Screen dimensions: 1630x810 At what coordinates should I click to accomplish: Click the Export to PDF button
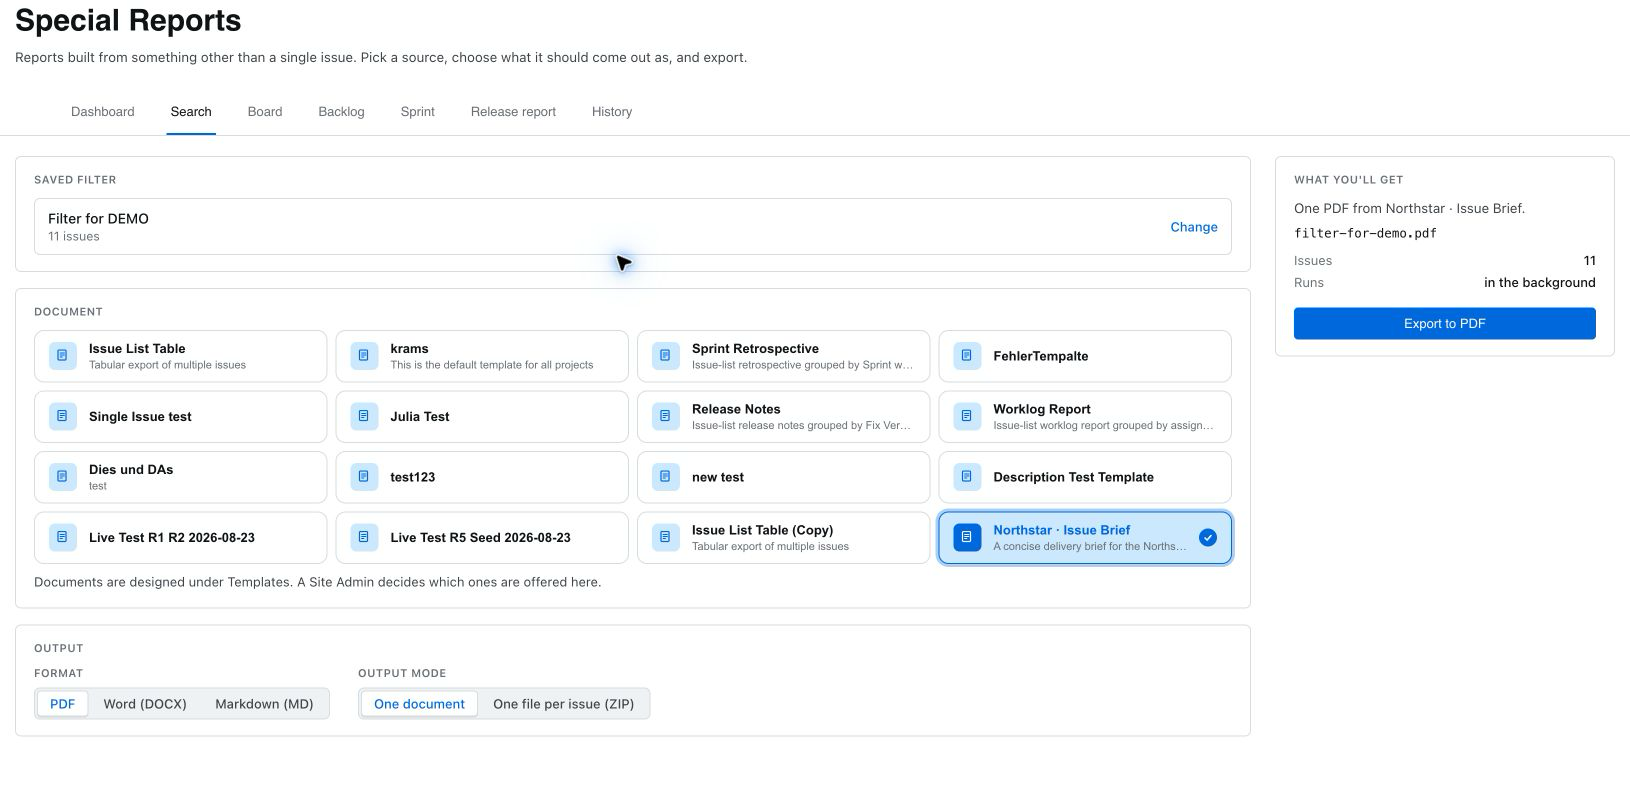[x=1444, y=323]
